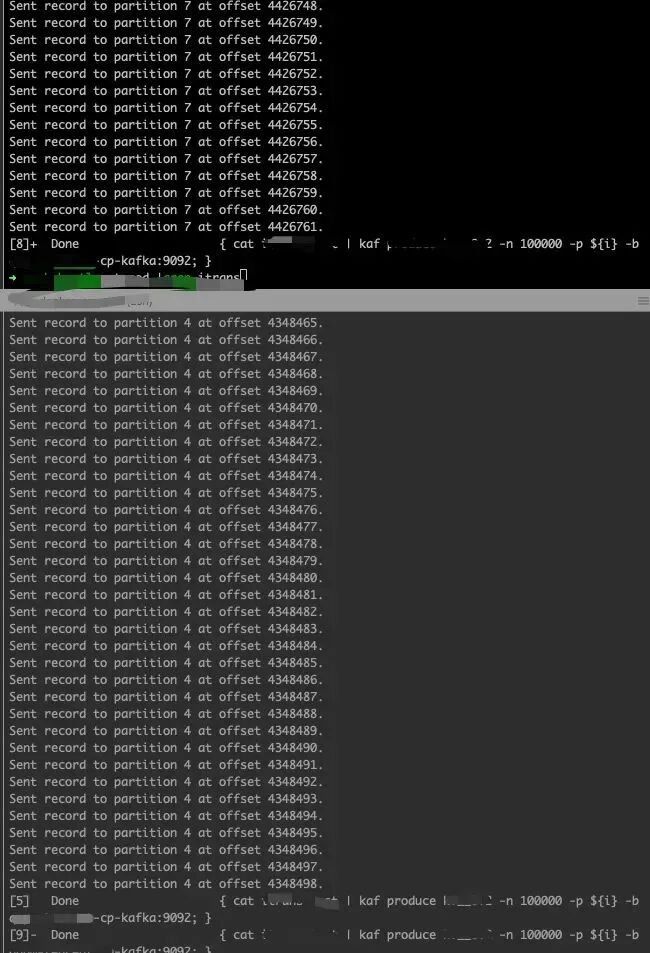
Task: Select line with offset 4426757
Action: click(x=166, y=159)
